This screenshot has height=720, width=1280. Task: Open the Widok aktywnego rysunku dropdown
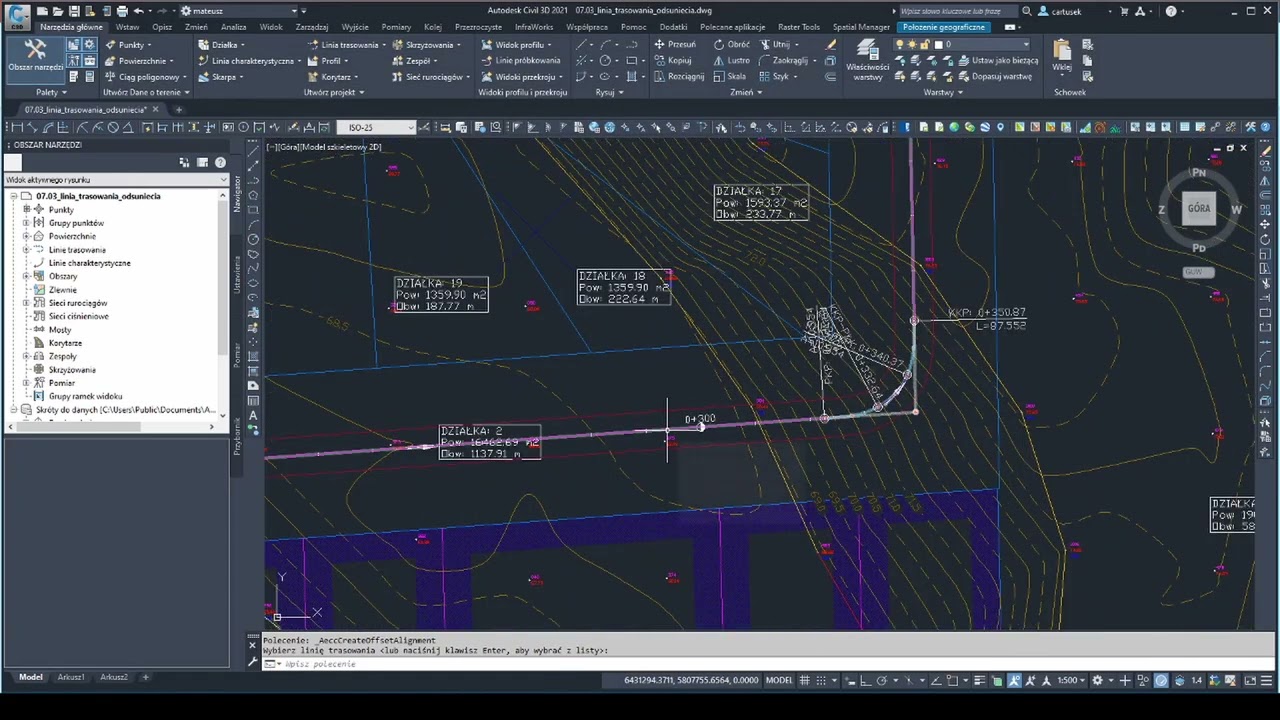(116, 180)
